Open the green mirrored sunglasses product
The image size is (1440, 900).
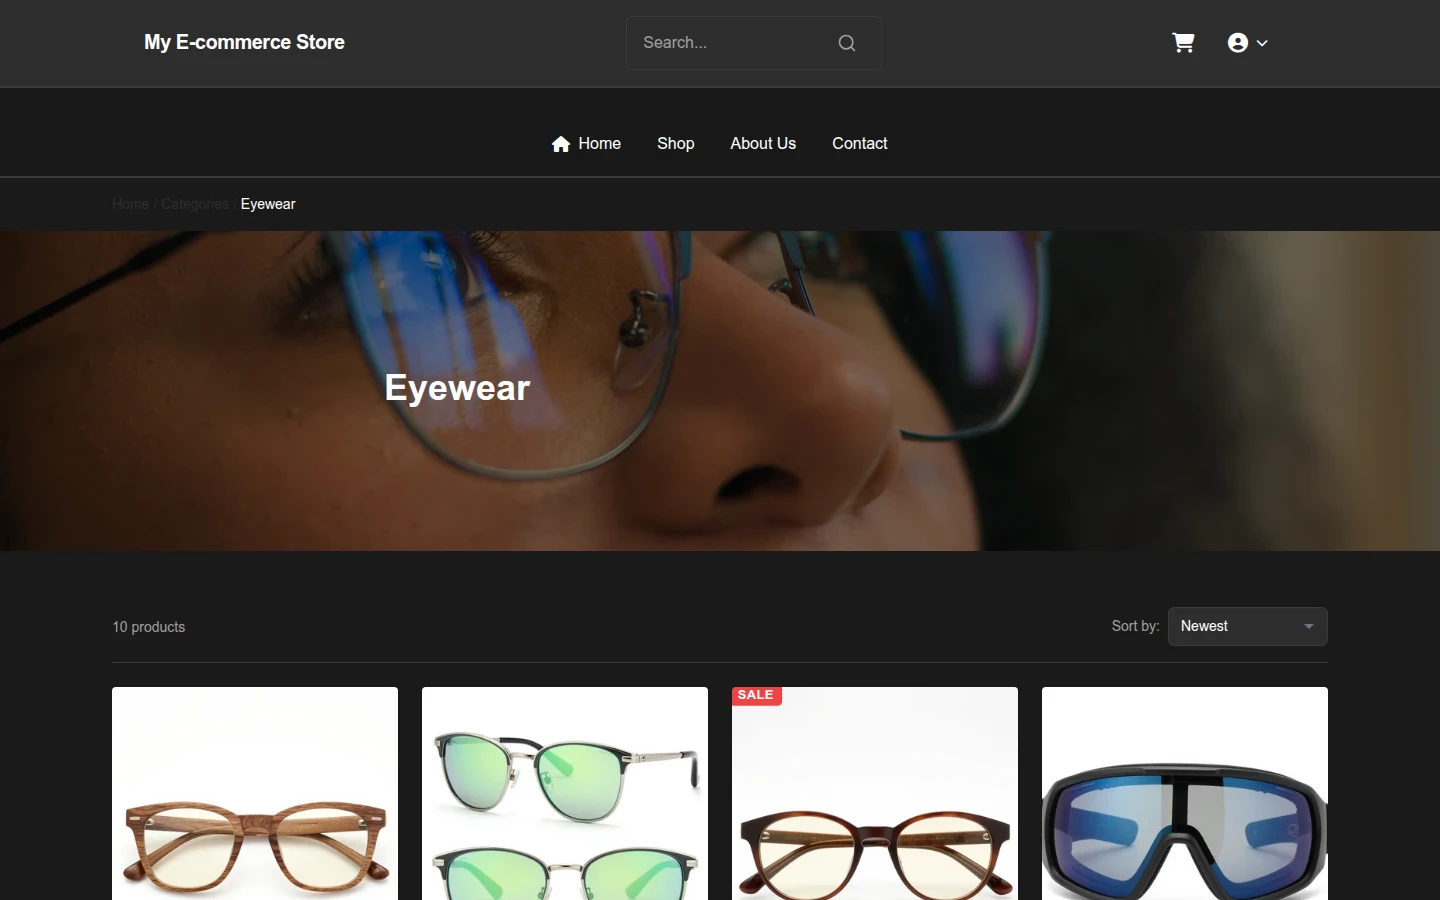(565, 794)
